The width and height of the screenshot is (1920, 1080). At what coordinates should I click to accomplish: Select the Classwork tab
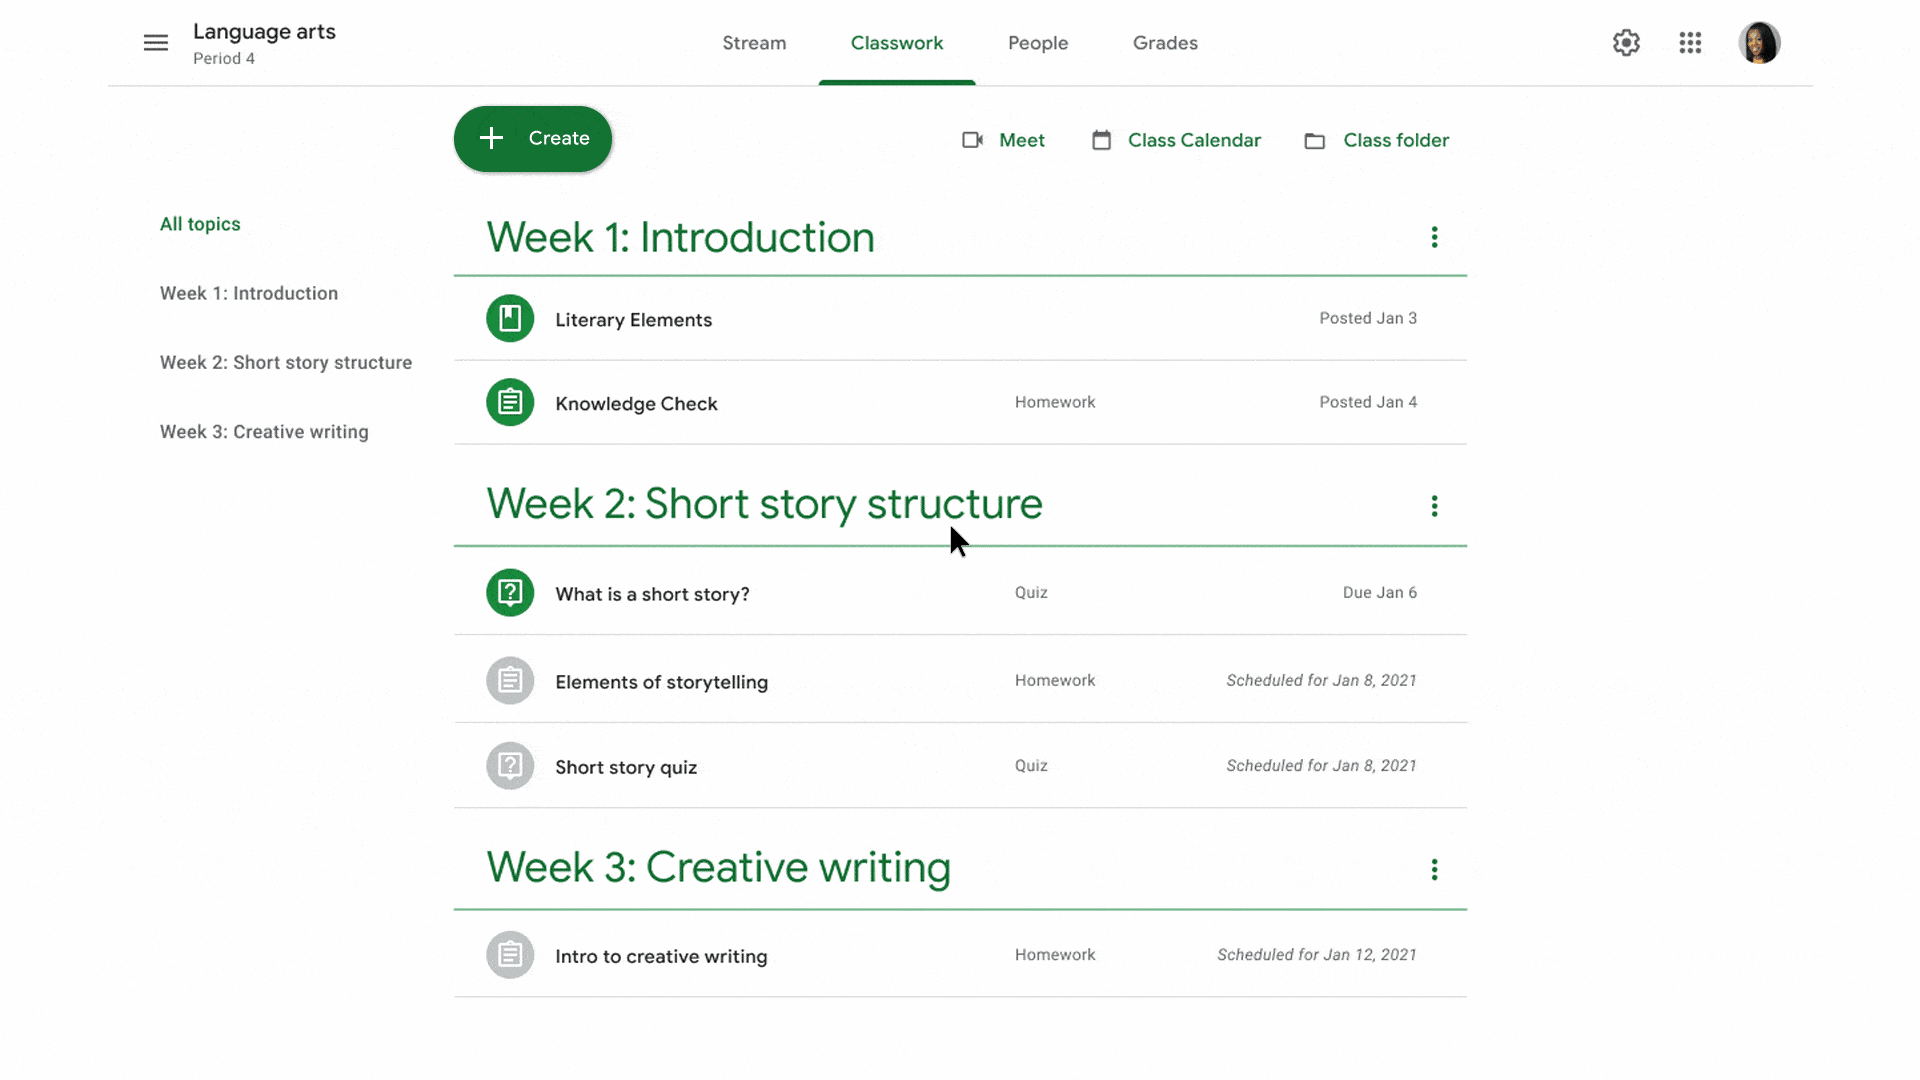point(897,42)
